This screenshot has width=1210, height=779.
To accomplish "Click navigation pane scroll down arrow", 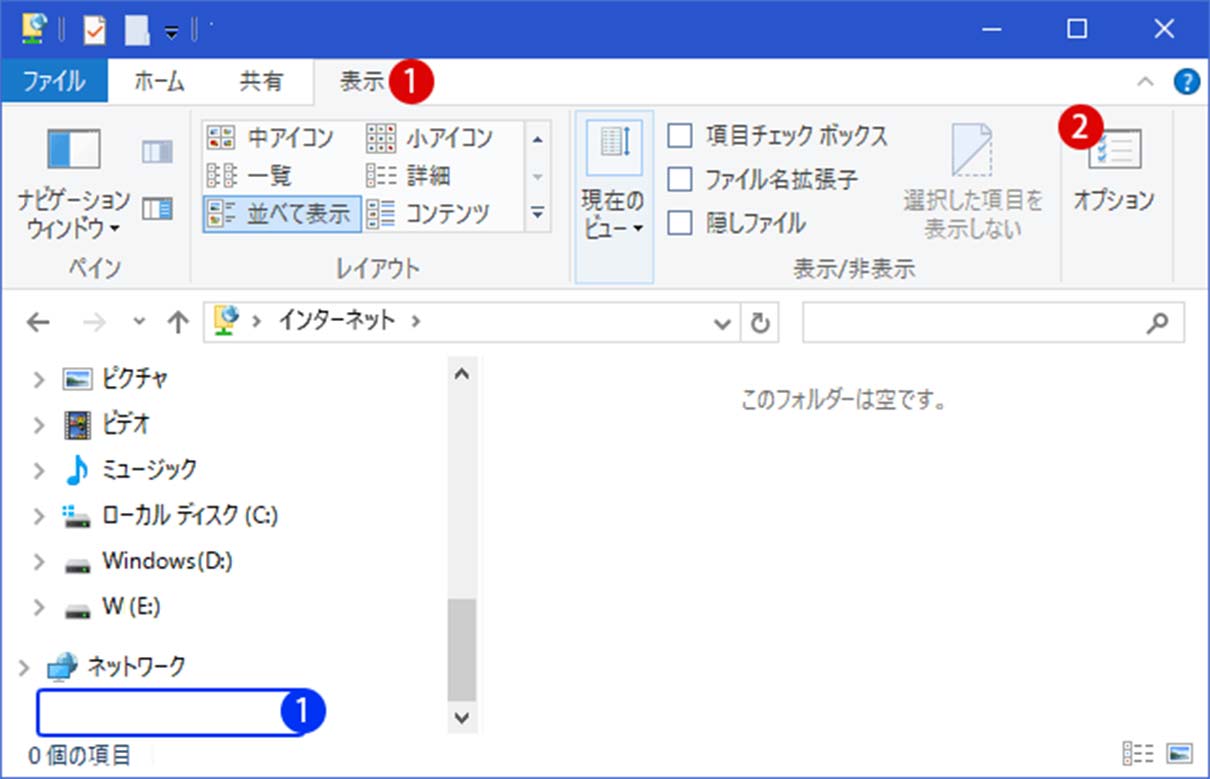I will click(x=461, y=717).
